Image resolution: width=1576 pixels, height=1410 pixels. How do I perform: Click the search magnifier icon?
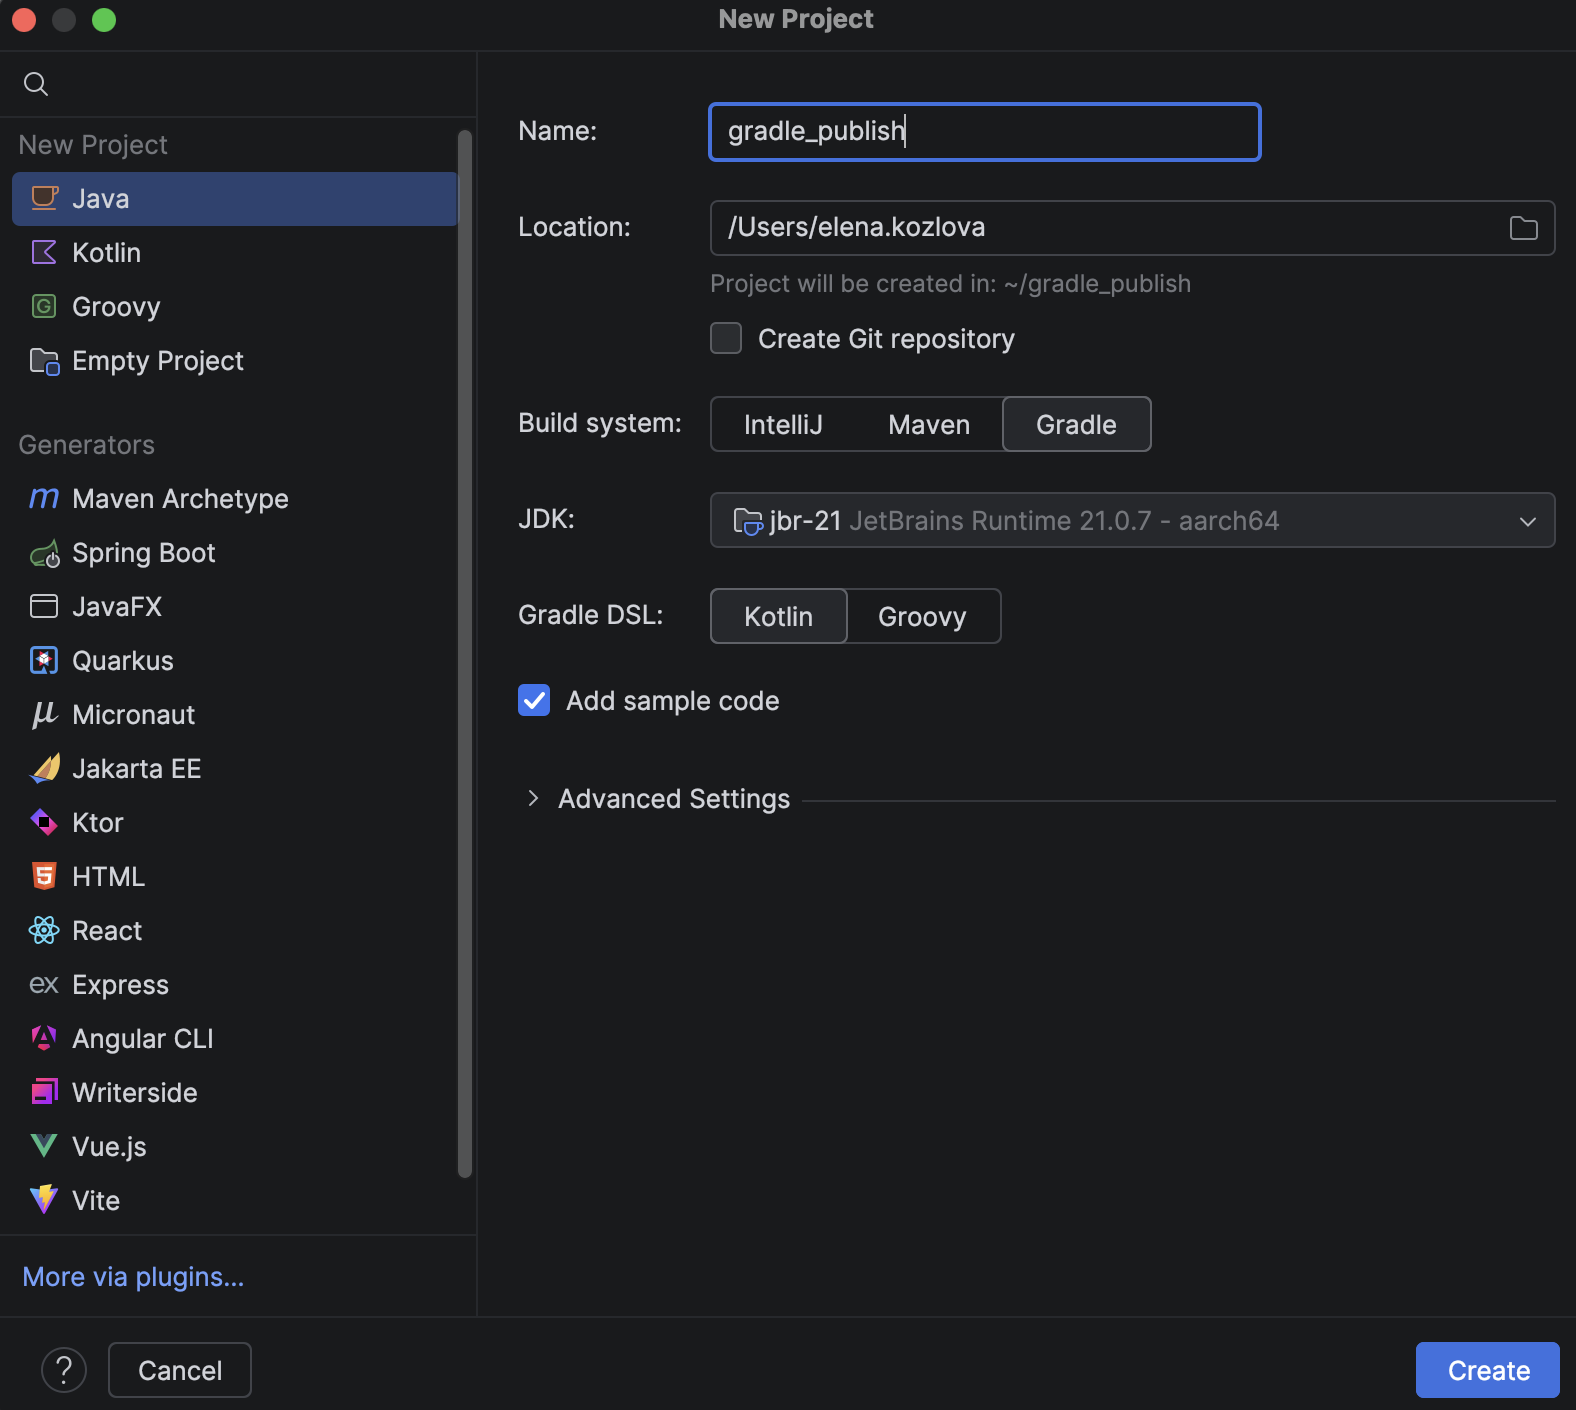36,84
